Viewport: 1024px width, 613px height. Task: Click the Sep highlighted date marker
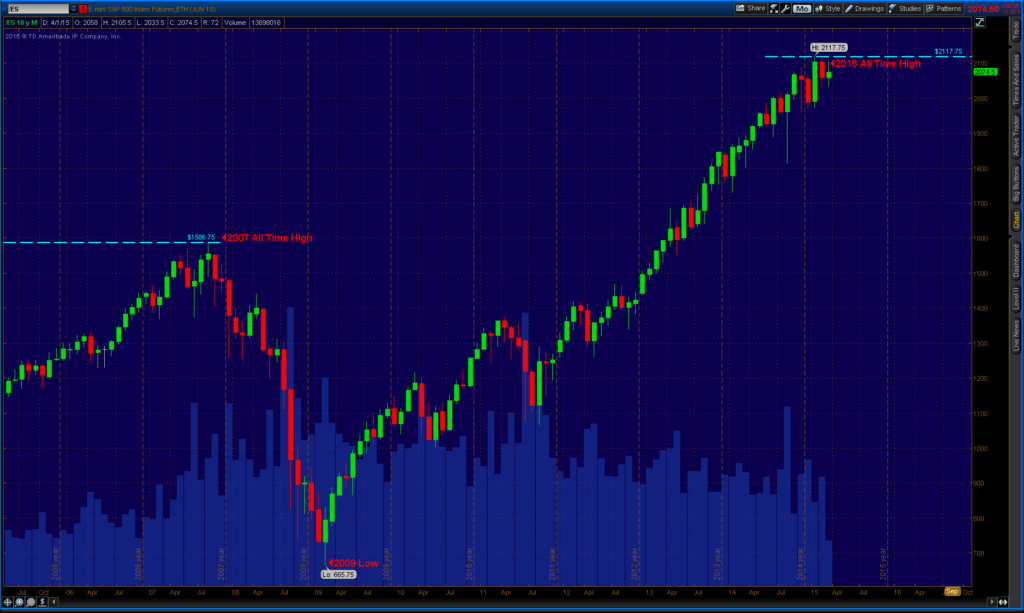(x=952, y=591)
